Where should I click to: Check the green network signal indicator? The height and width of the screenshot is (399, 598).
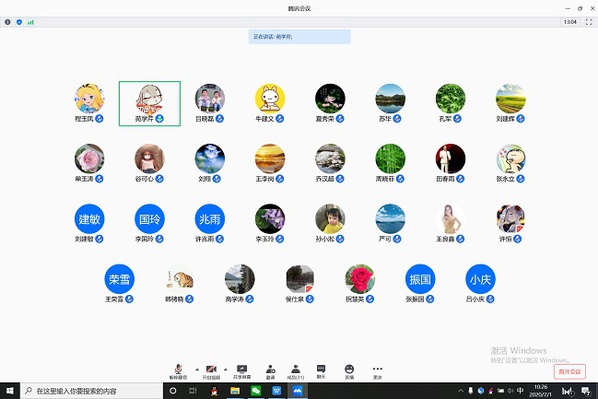point(31,22)
